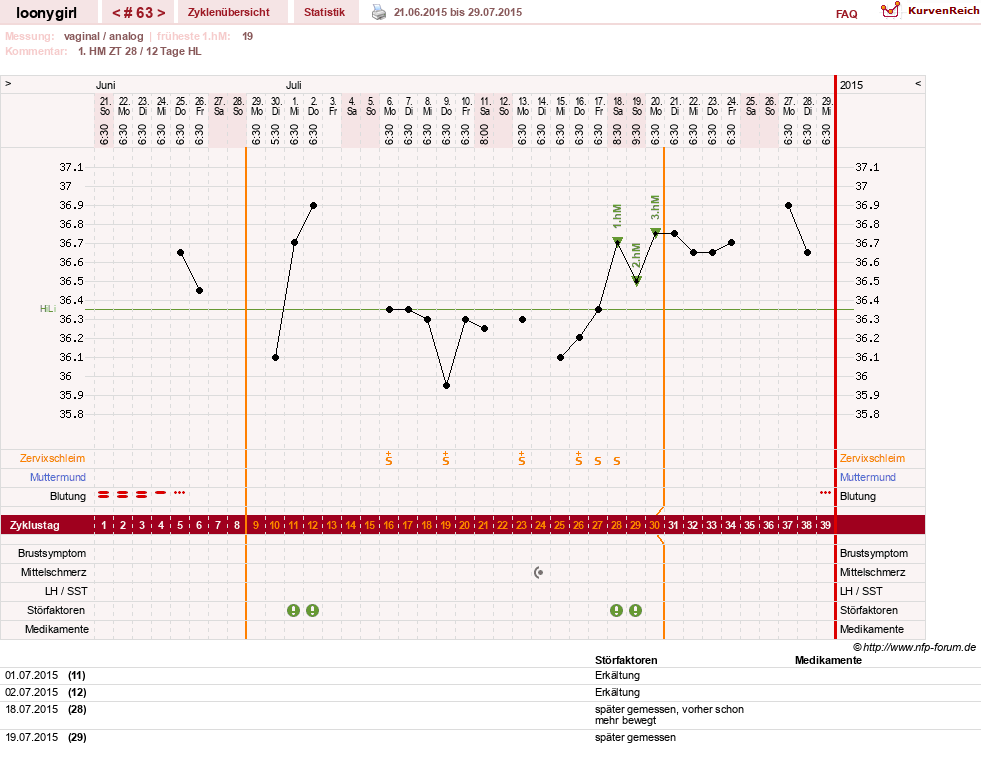Click the KurvenReich text link

[x=943, y=11]
